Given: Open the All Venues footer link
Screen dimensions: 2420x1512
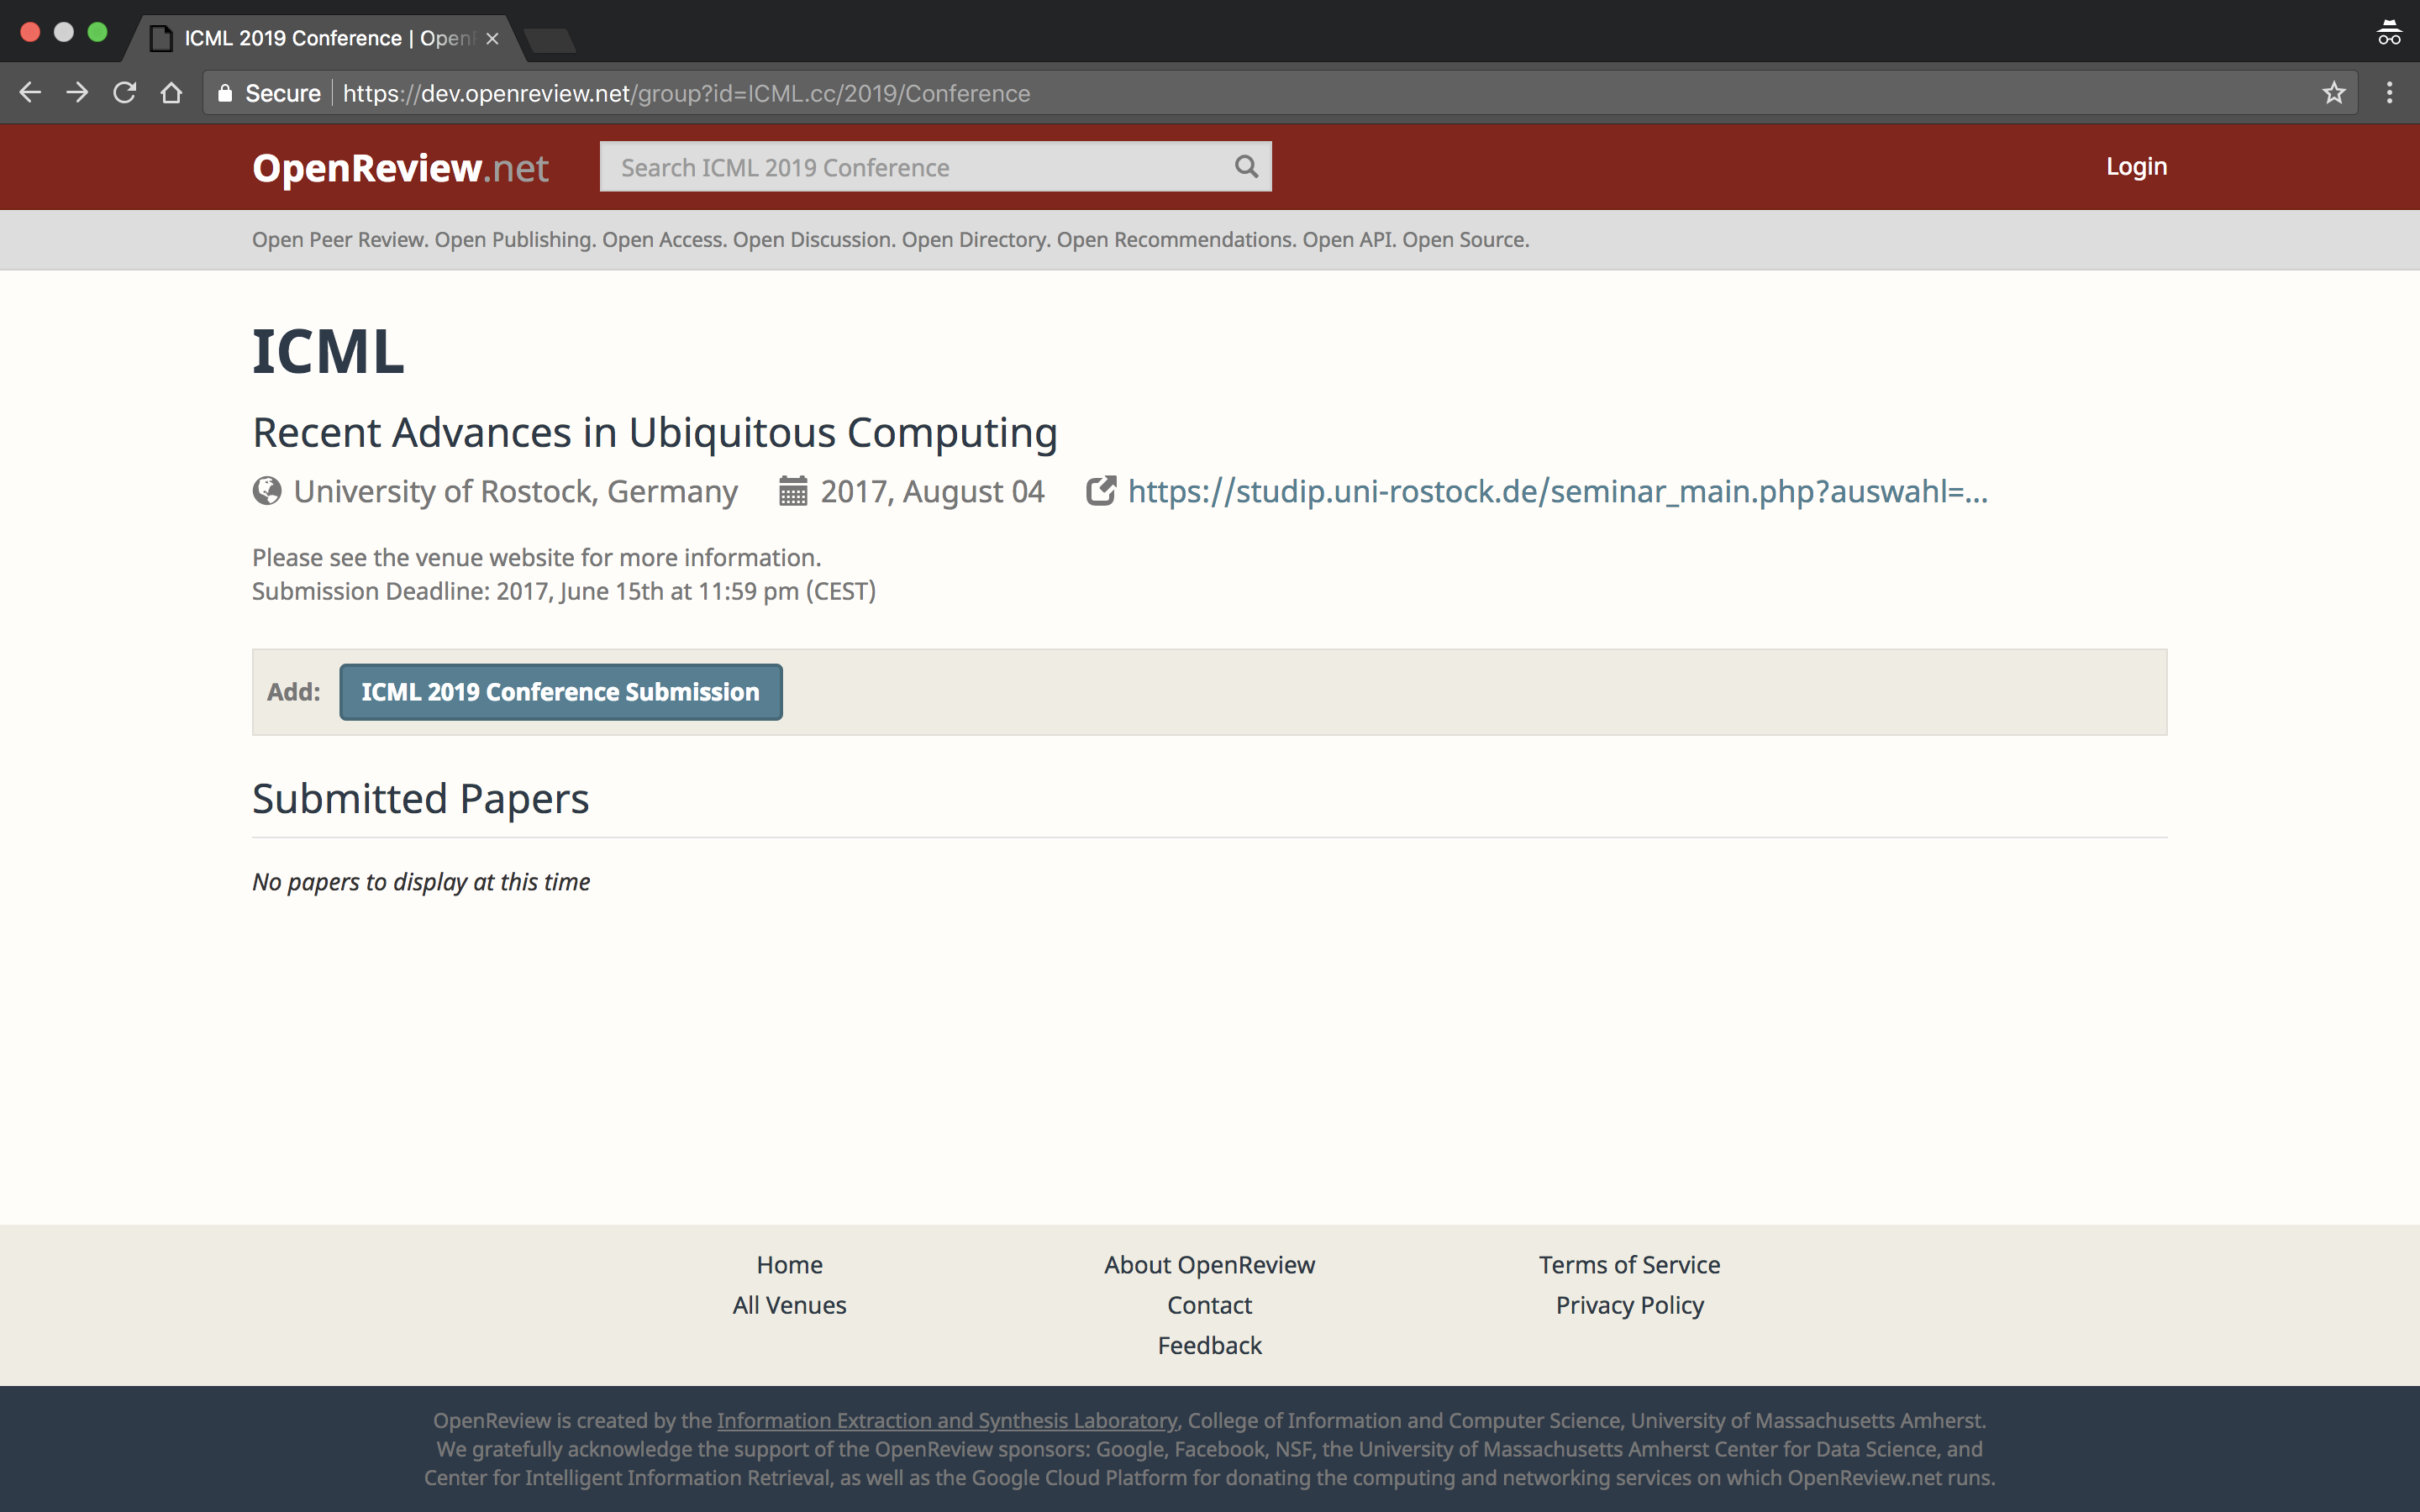Looking at the screenshot, I should pyautogui.click(x=789, y=1305).
